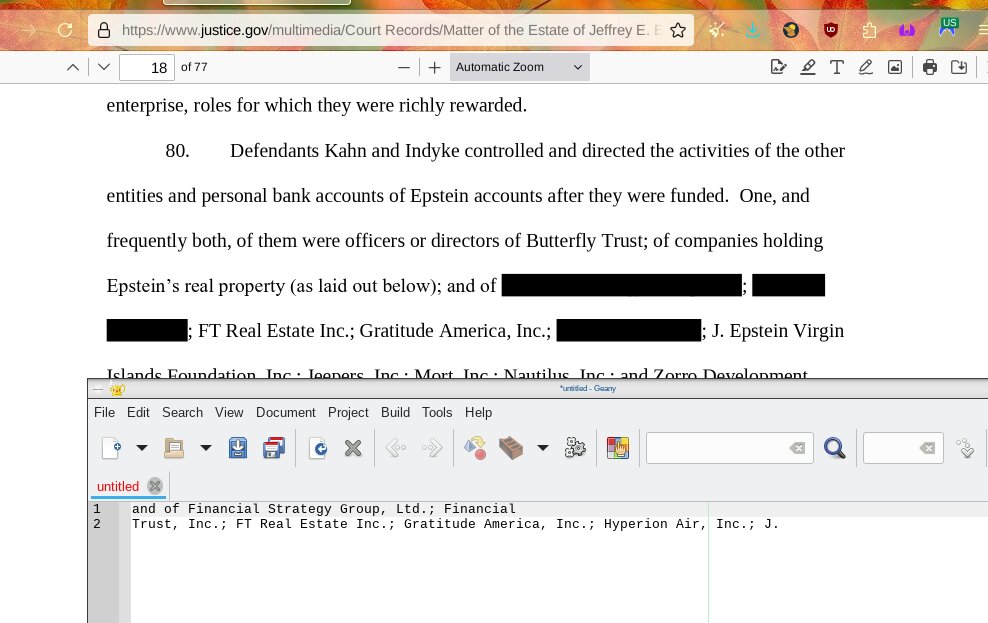Expand the build dropdown arrow
Viewport: 988px width, 623px height.
pos(543,448)
